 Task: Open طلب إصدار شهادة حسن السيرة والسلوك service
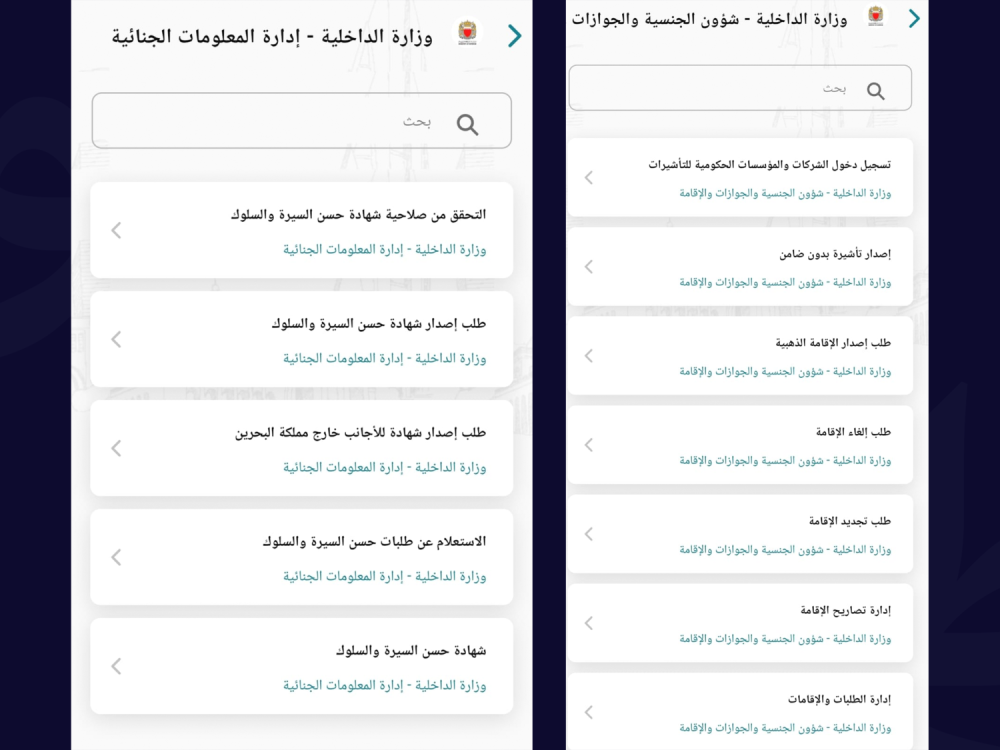[x=300, y=339]
